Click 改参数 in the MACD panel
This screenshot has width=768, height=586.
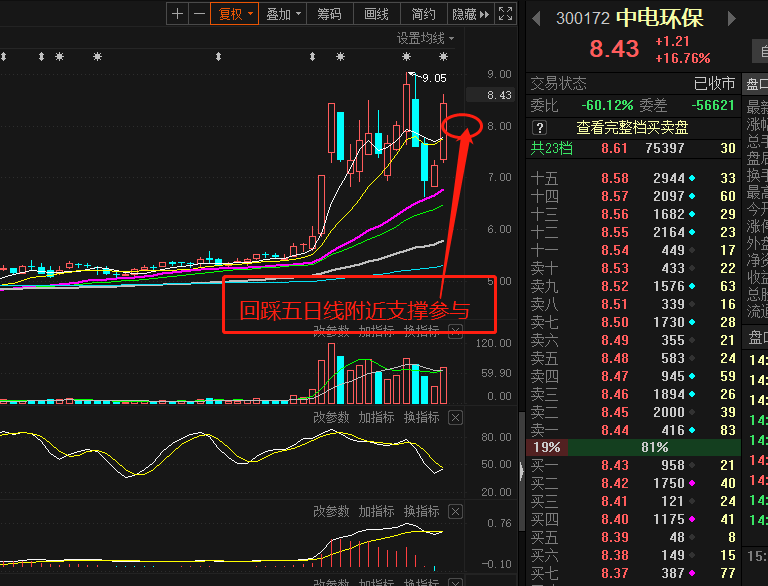tap(331, 512)
